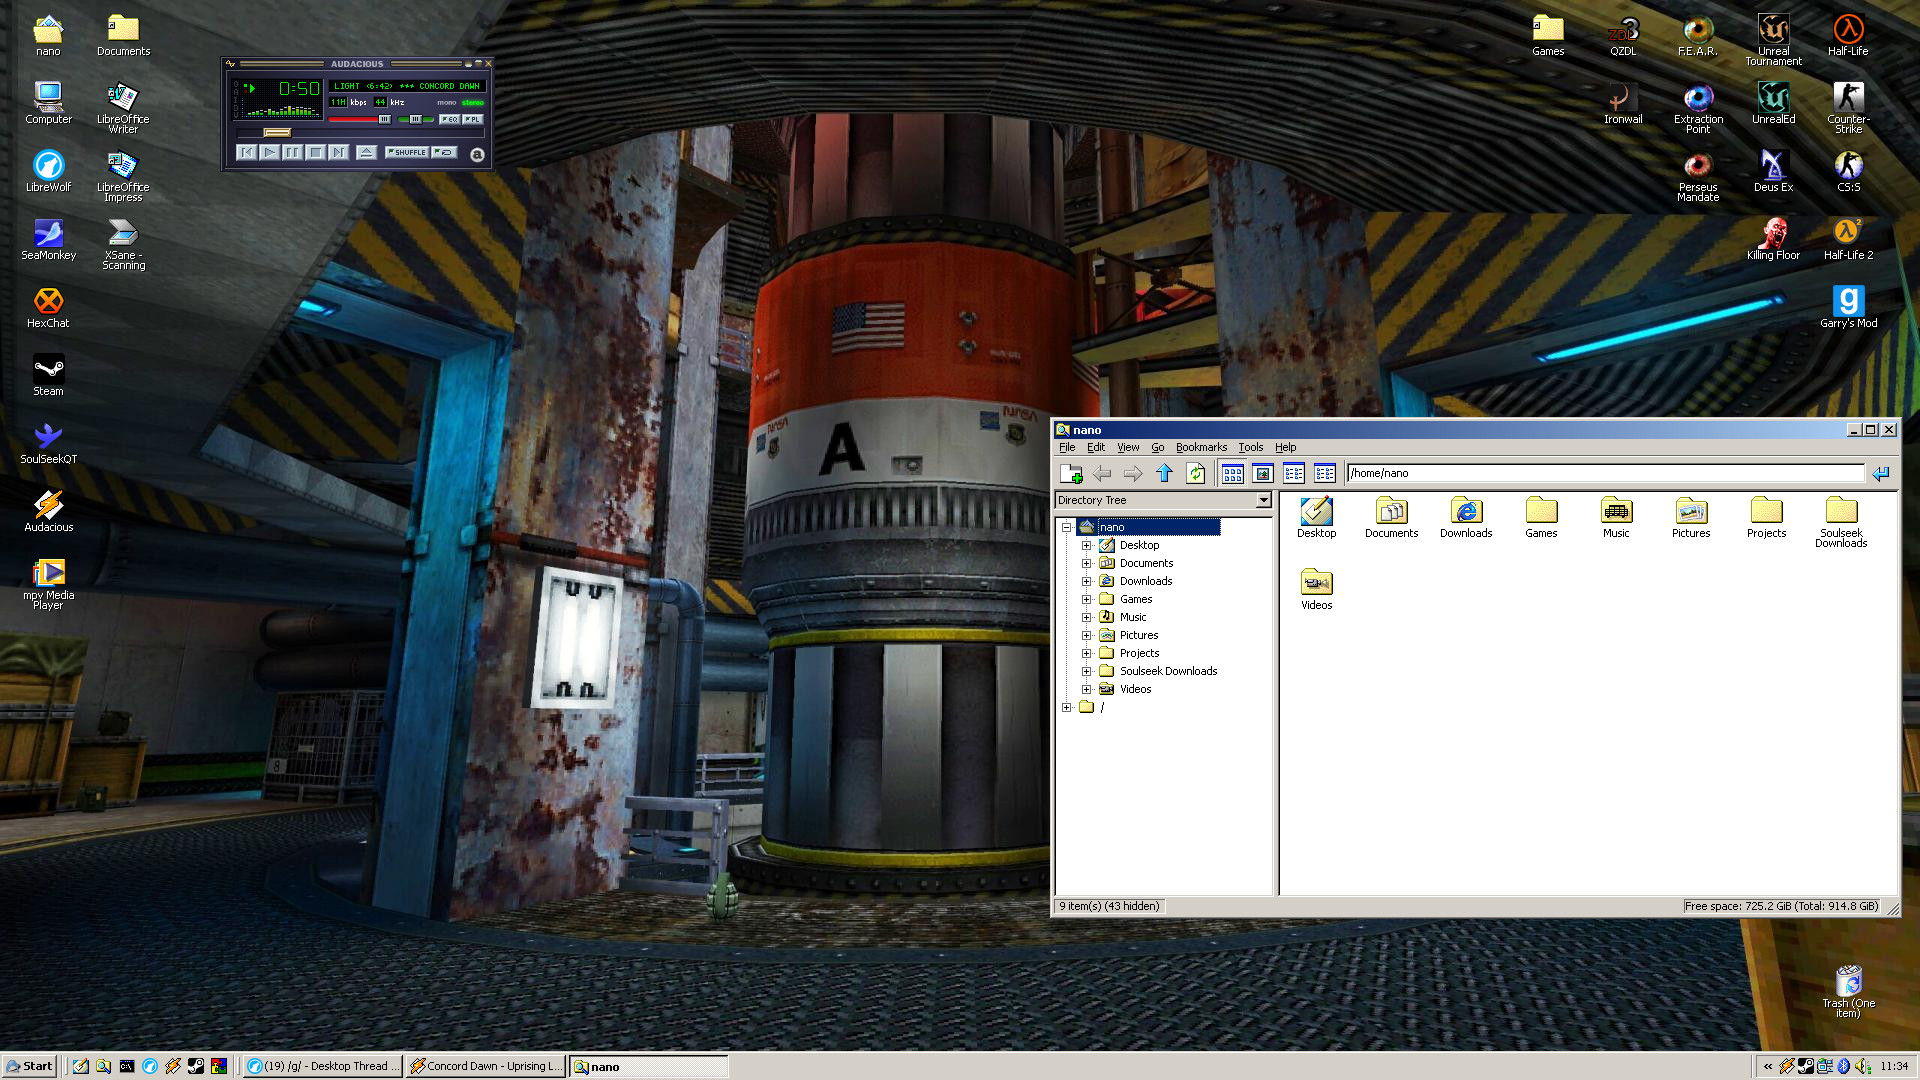This screenshot has width=1920, height=1080.
Task: Switch file manager to thumbnail view
Action: [1263, 473]
